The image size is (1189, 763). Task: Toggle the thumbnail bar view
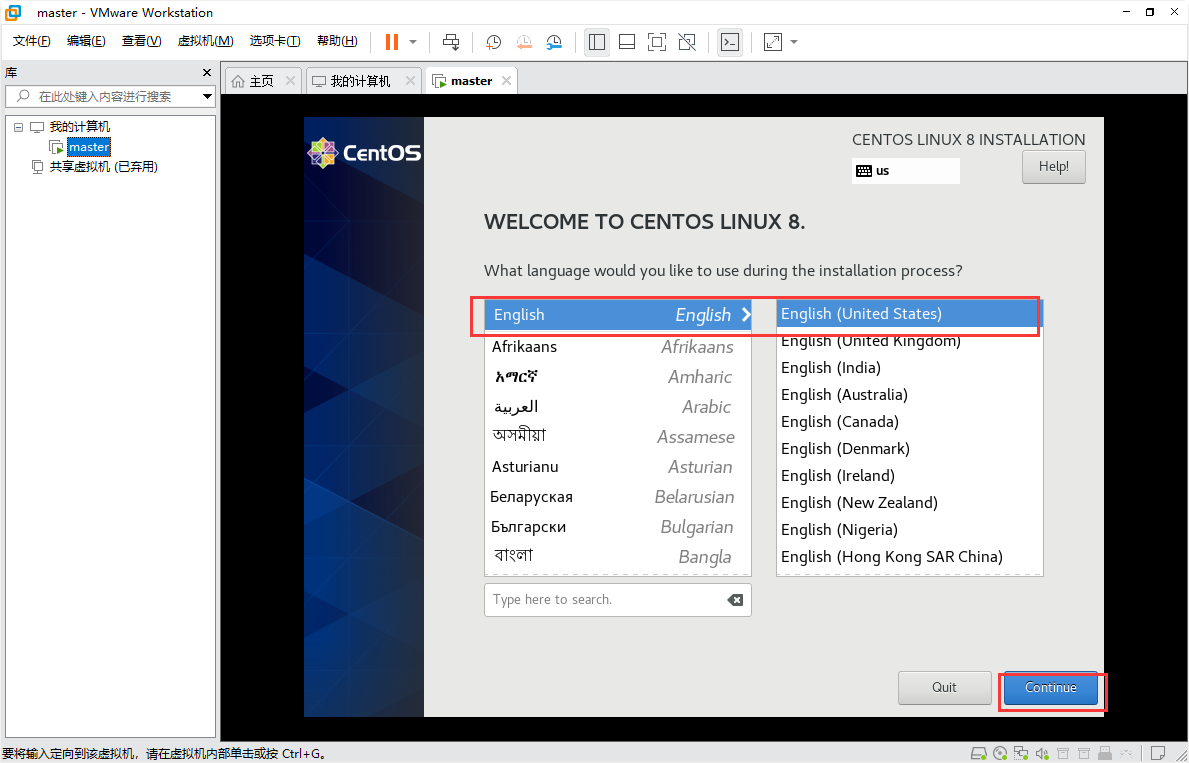point(627,42)
